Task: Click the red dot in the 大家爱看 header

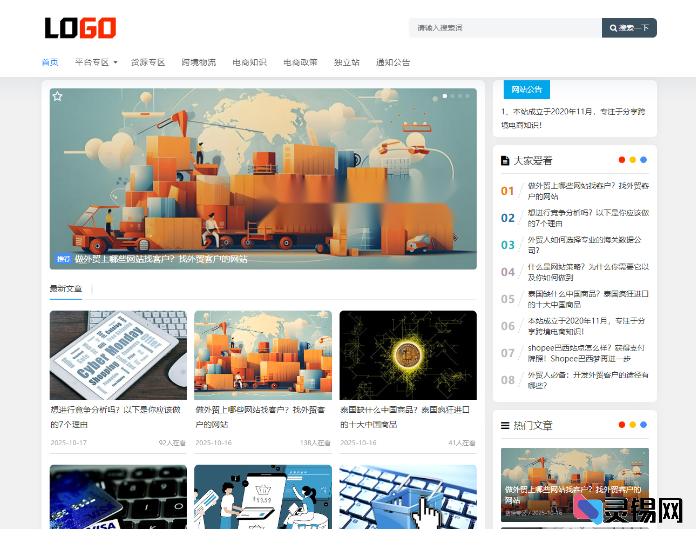Action: click(x=621, y=160)
